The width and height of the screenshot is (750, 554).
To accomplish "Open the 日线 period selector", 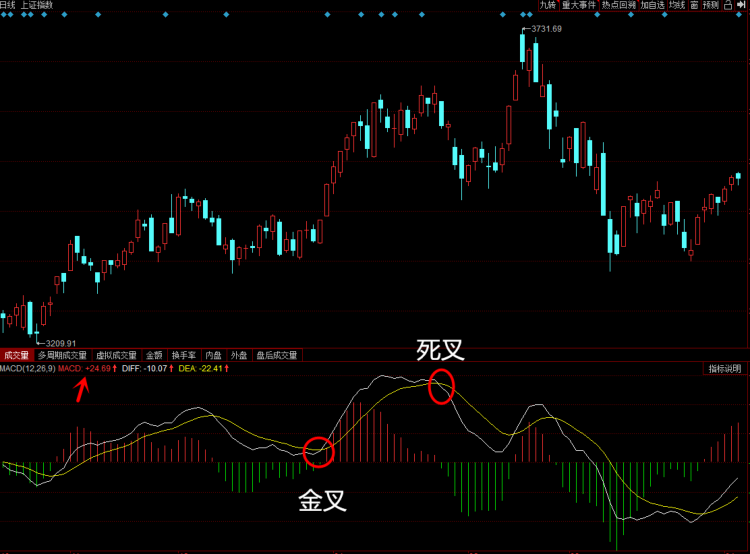I will coord(8,5).
